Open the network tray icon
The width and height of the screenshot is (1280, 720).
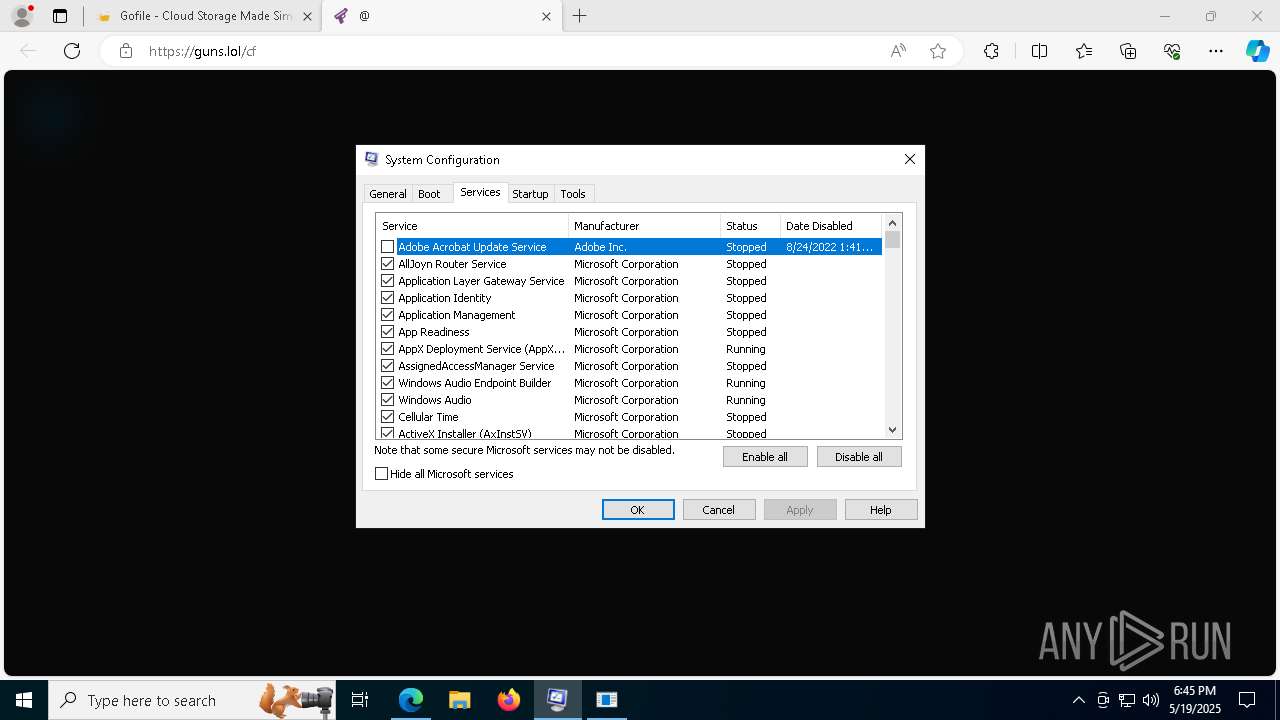(x=1127, y=700)
